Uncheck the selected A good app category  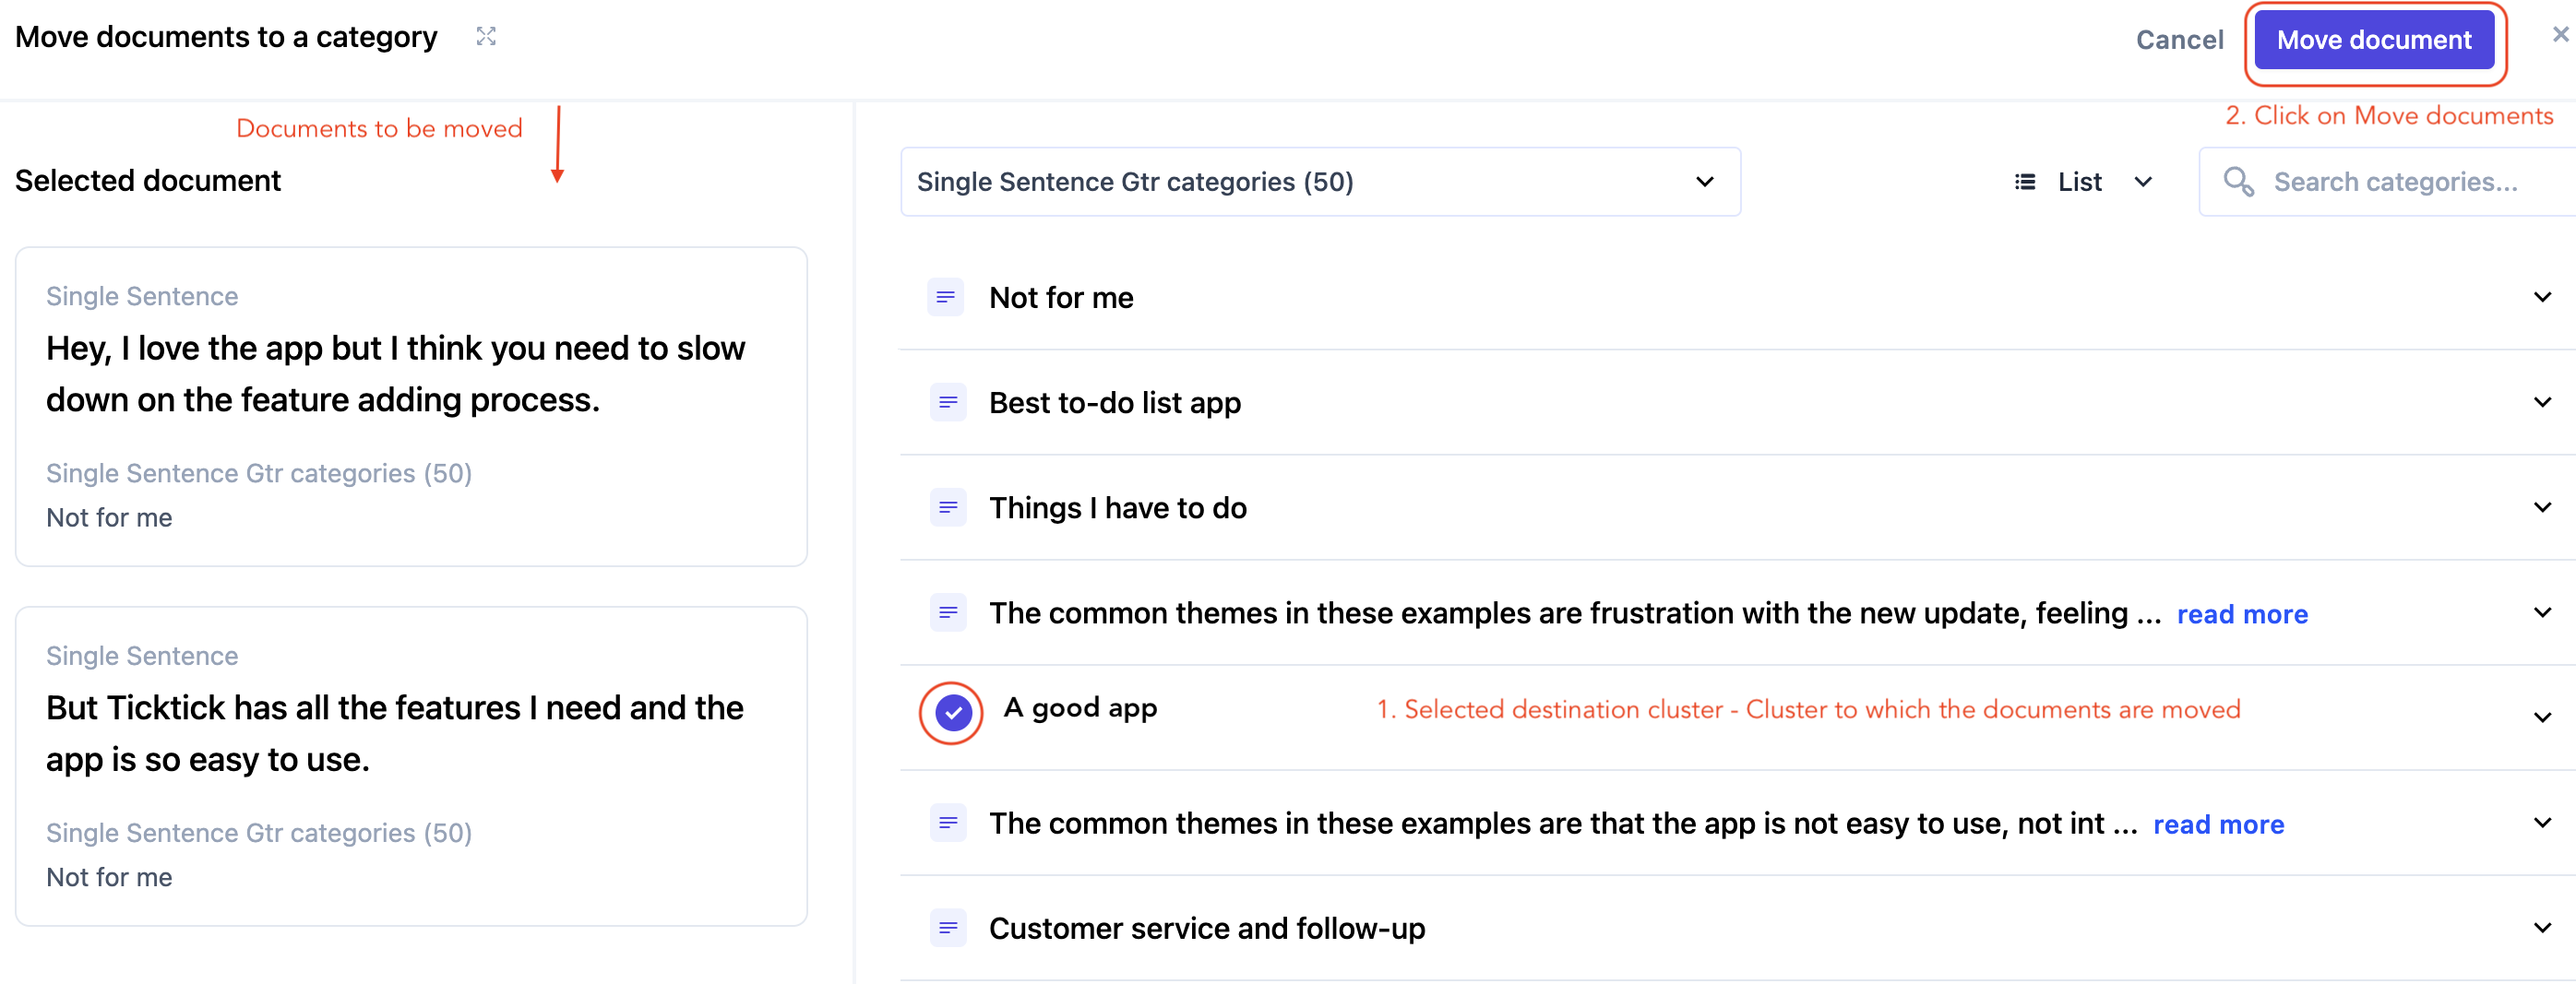(x=952, y=713)
